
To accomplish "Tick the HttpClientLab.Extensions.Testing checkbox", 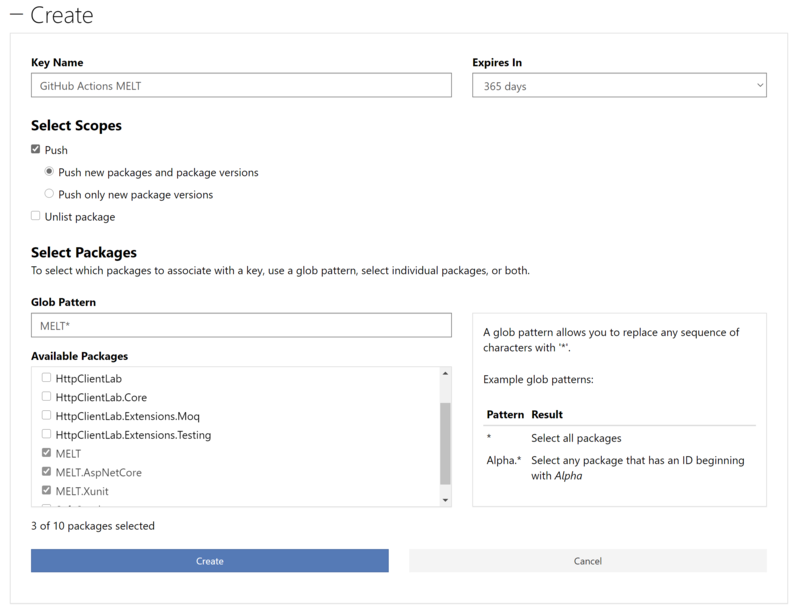I will tap(47, 434).
